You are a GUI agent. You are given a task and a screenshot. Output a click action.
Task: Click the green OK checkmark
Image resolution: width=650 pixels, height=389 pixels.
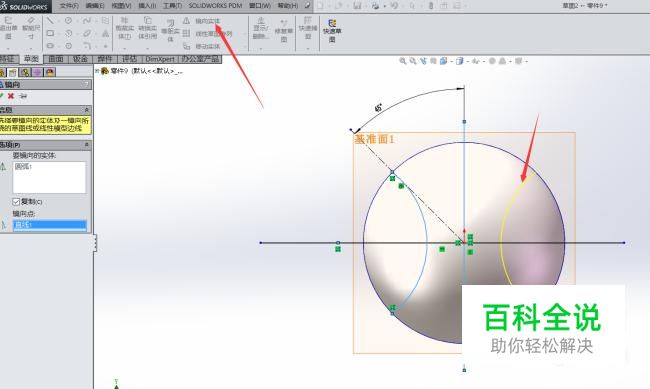(2, 96)
